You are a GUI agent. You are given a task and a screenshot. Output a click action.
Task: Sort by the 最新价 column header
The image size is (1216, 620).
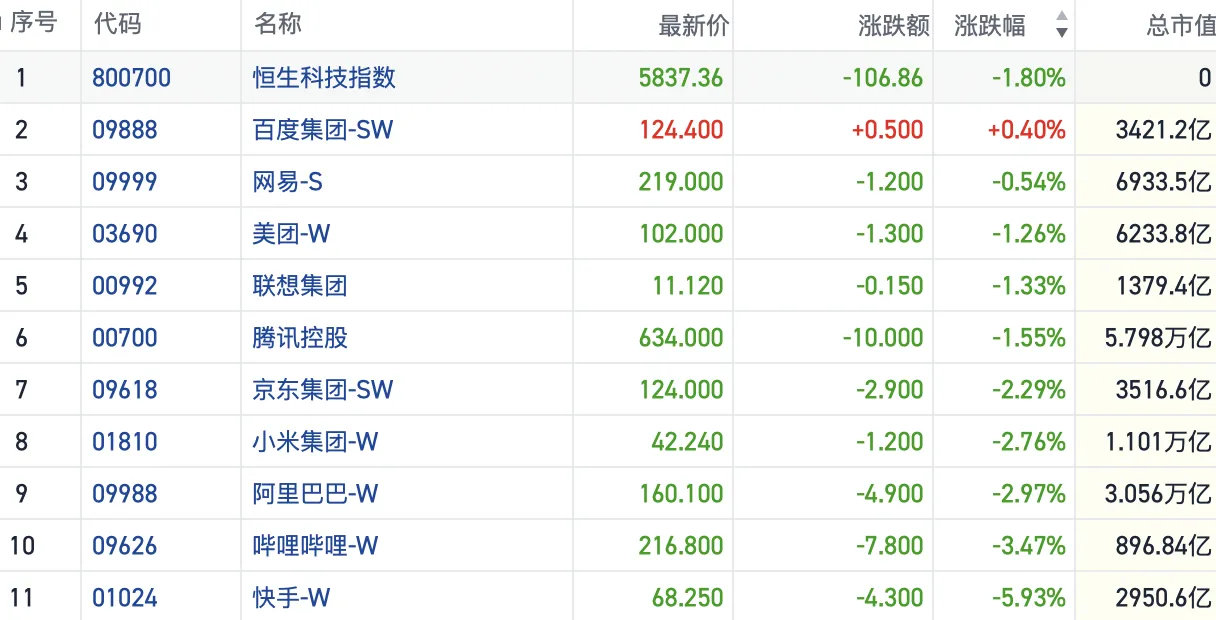[693, 26]
